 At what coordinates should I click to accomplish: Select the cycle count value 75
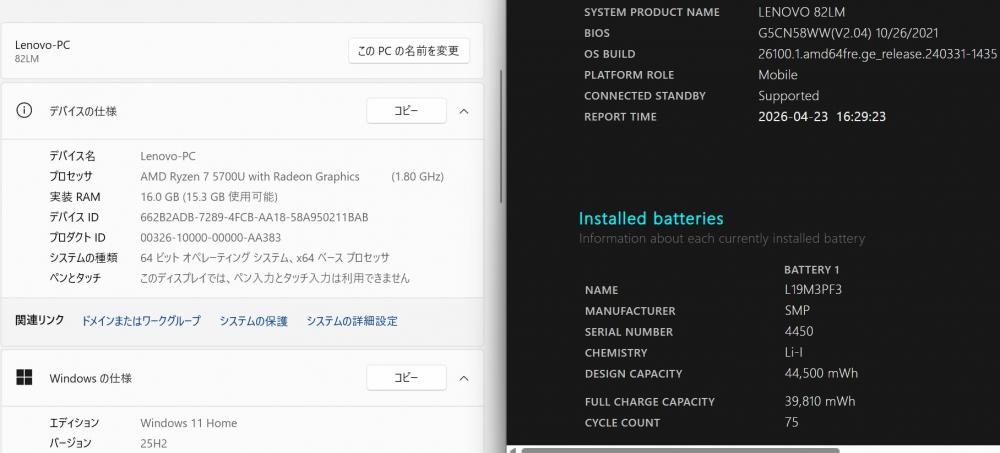pos(791,422)
